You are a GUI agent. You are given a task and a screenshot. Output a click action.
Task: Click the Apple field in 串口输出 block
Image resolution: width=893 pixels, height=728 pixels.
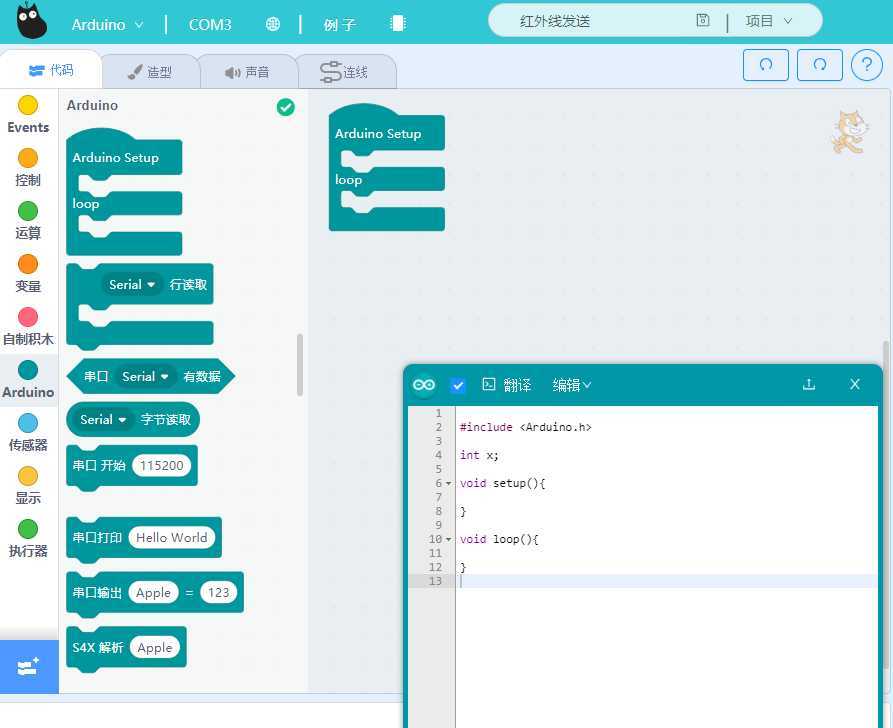[153, 592]
